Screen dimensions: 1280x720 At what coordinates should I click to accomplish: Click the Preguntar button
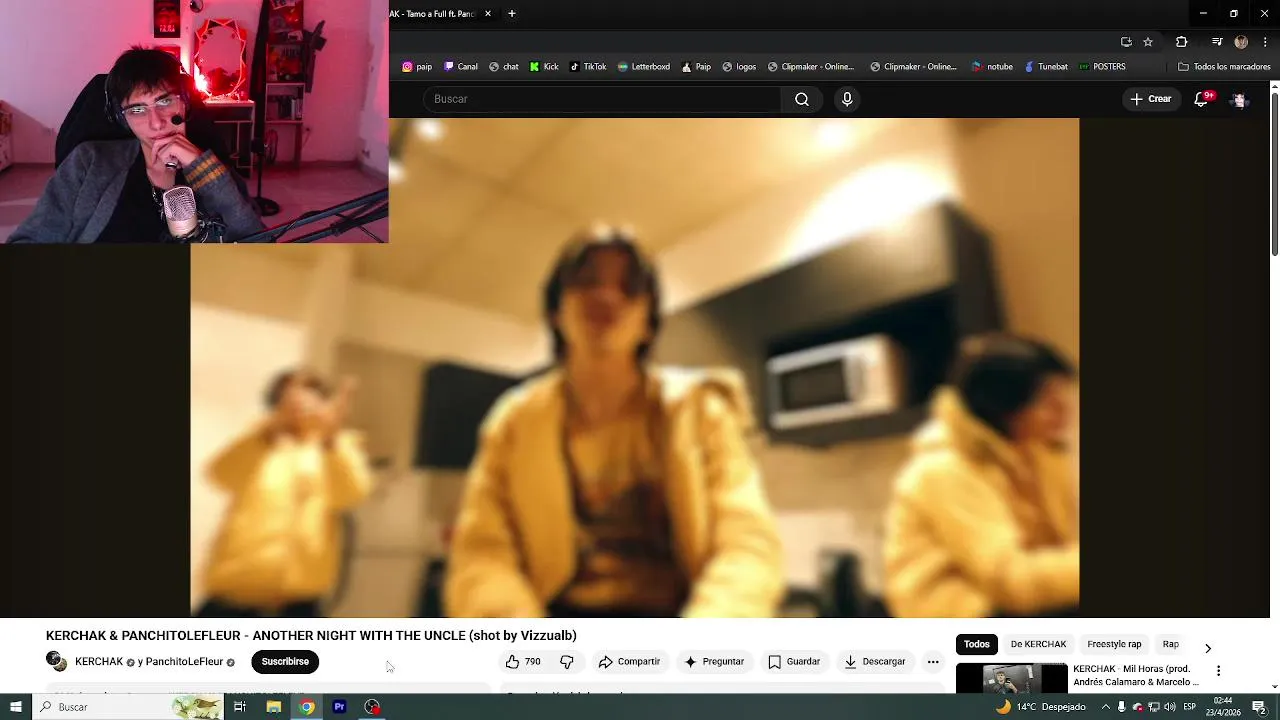714,662
